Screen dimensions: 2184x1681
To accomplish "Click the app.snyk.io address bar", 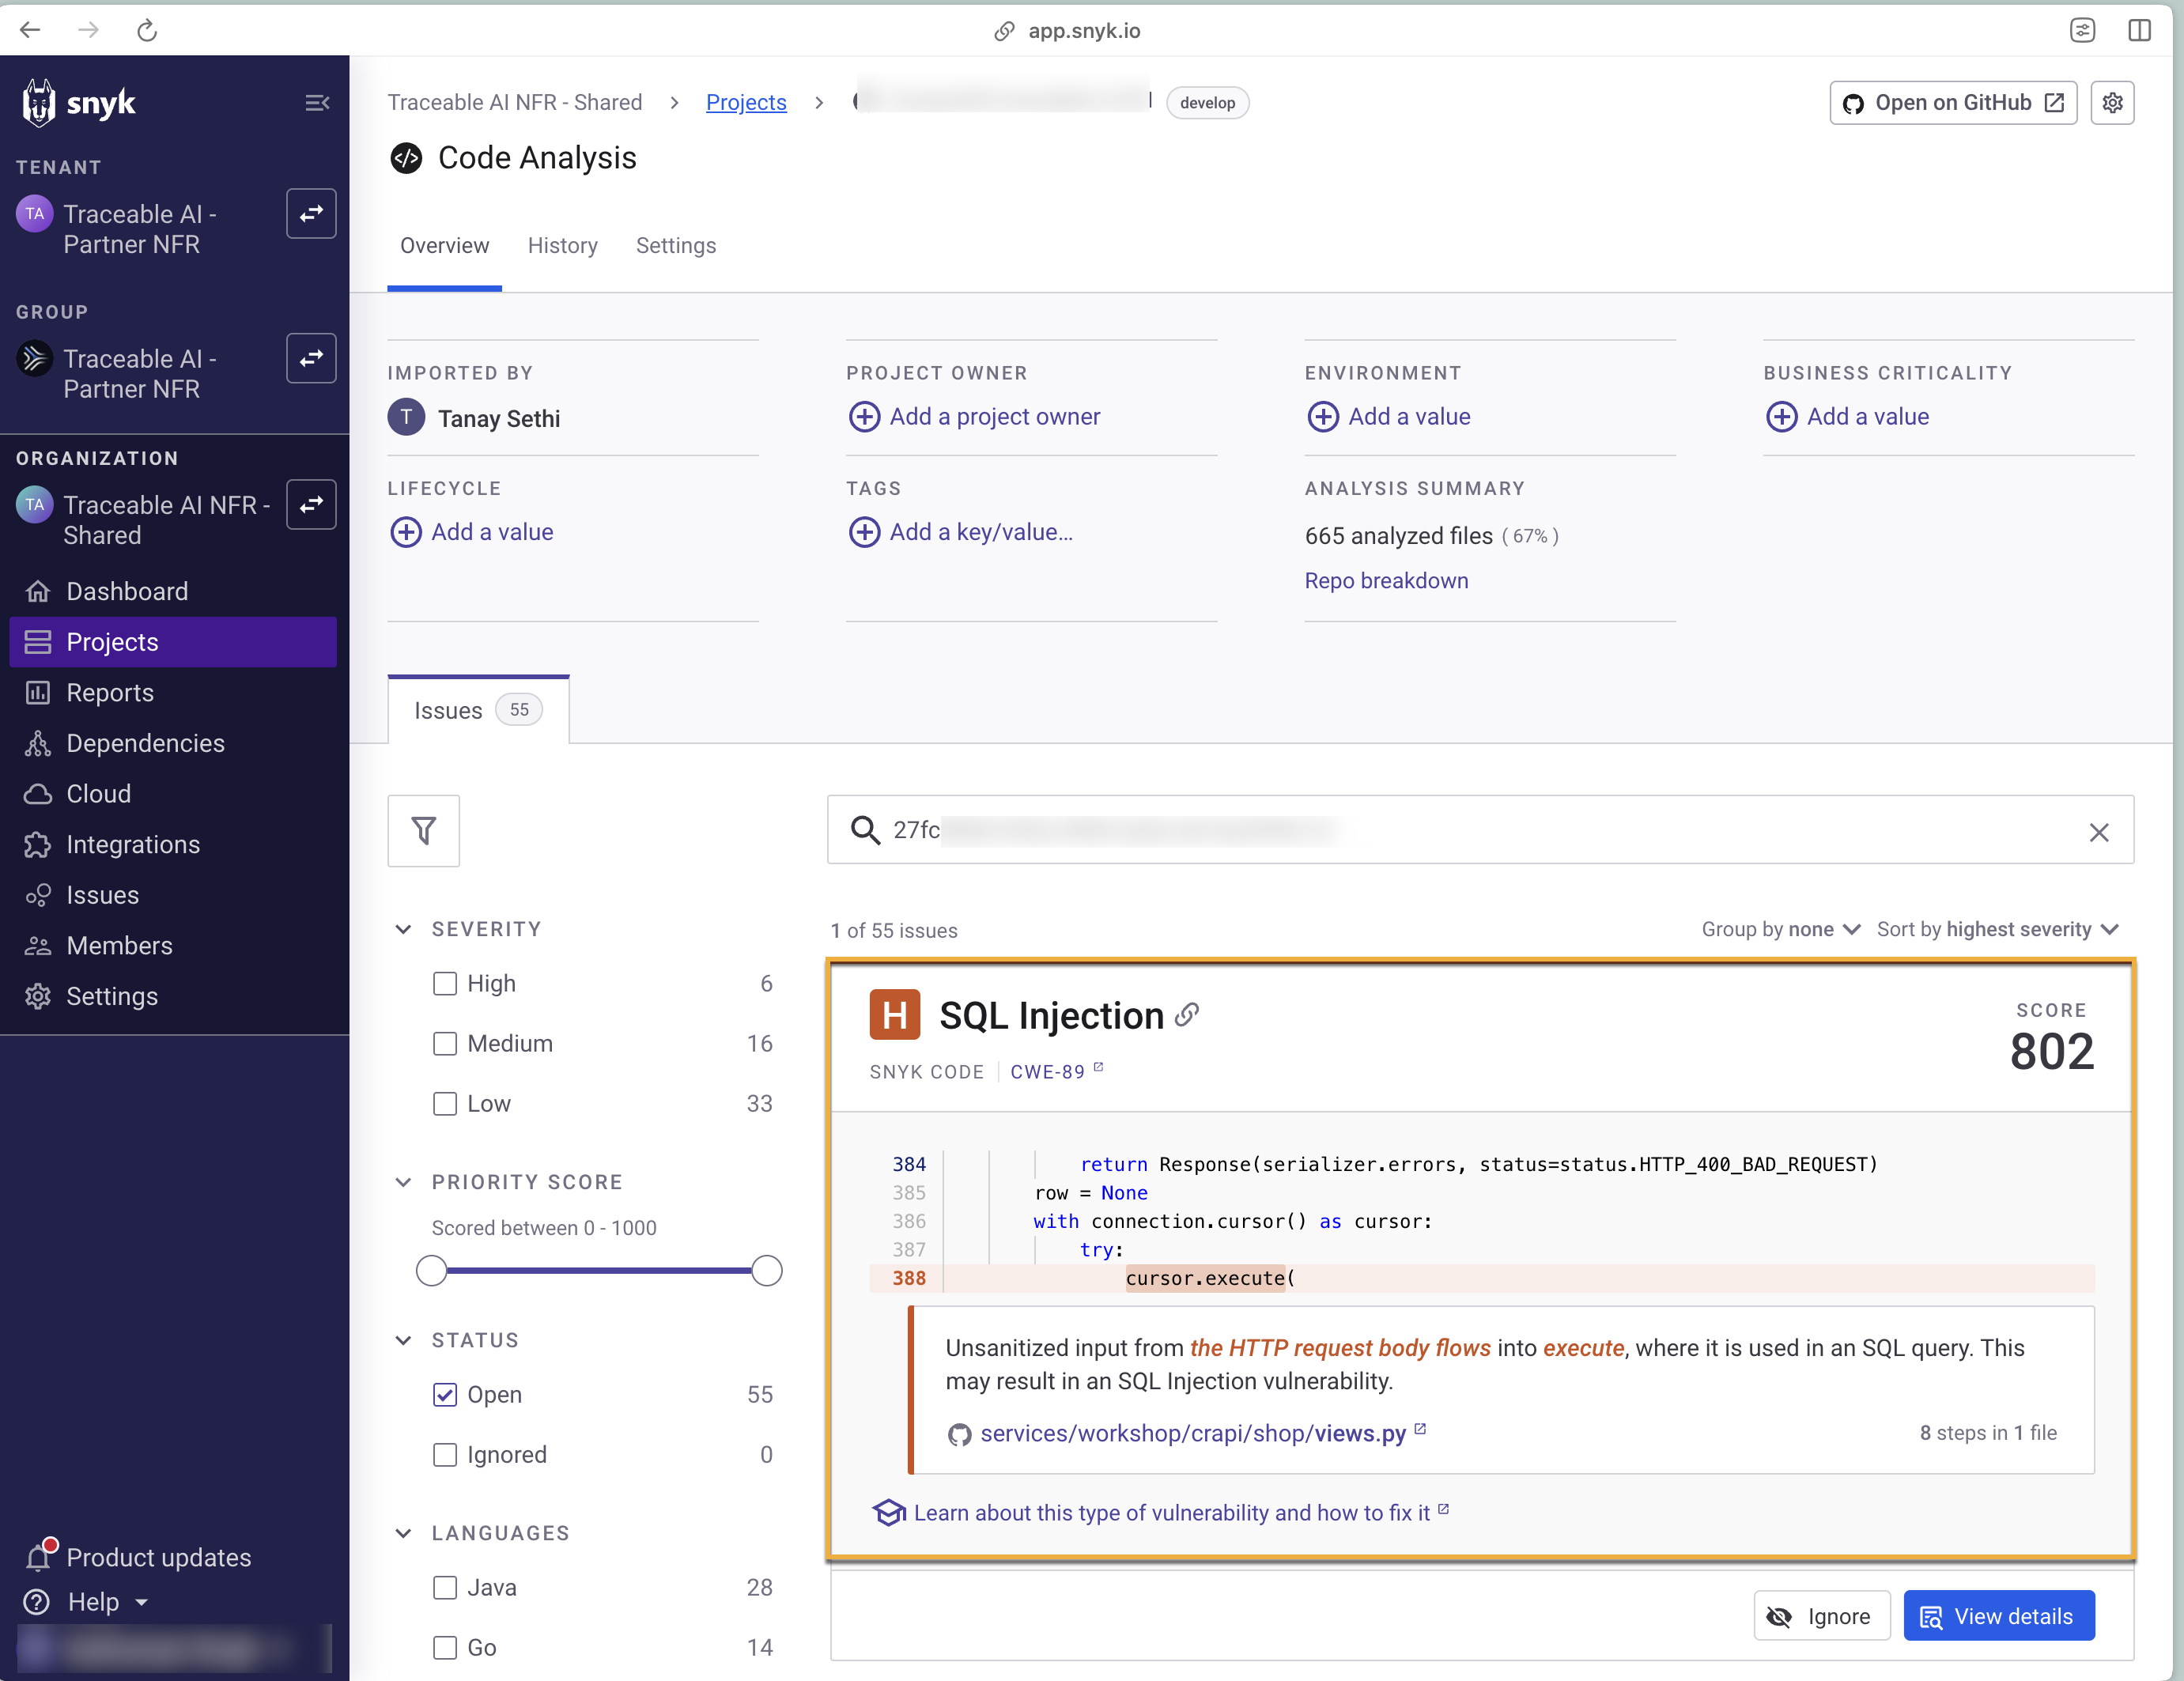I will (x=1067, y=30).
